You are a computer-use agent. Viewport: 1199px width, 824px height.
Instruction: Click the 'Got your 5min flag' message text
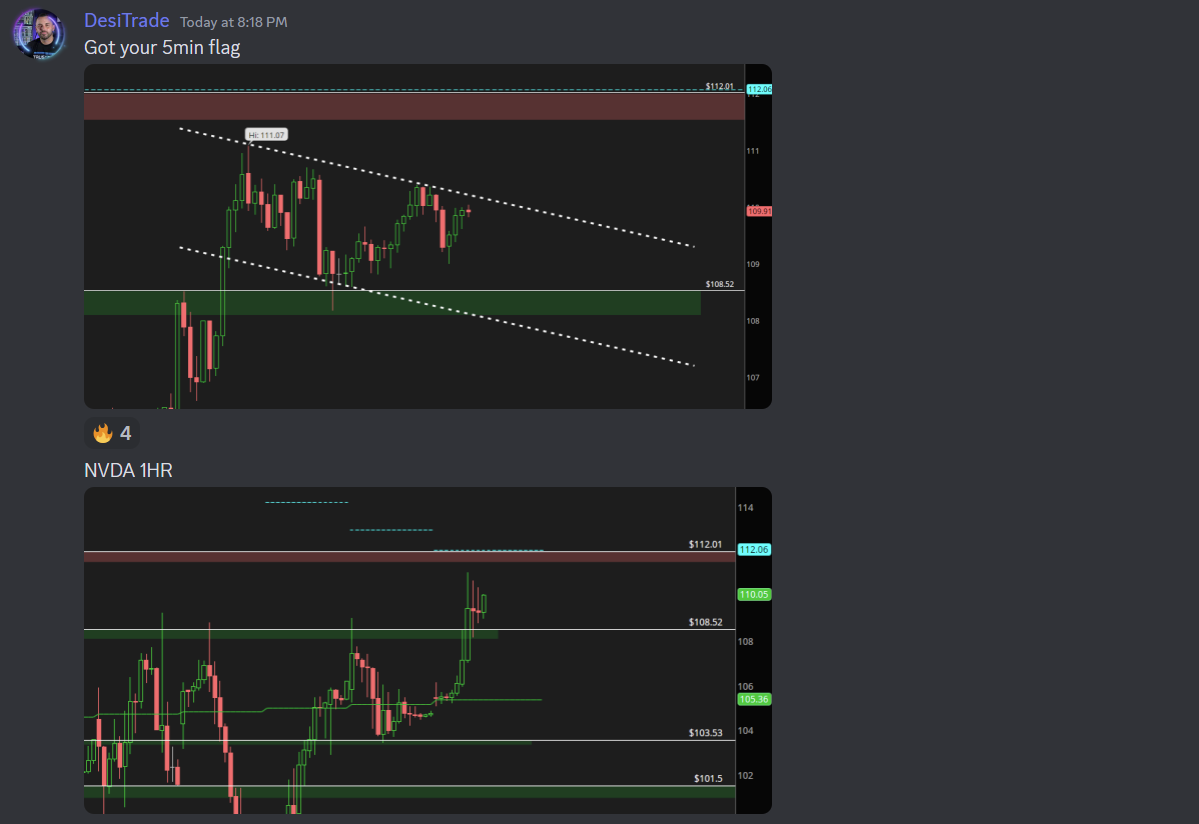(x=162, y=46)
